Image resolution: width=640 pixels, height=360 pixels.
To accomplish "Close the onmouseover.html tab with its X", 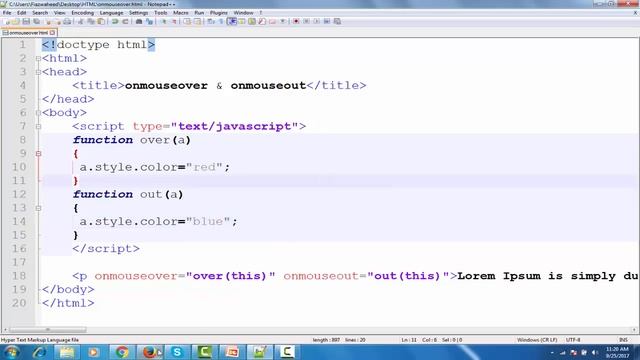I will coord(52,32).
